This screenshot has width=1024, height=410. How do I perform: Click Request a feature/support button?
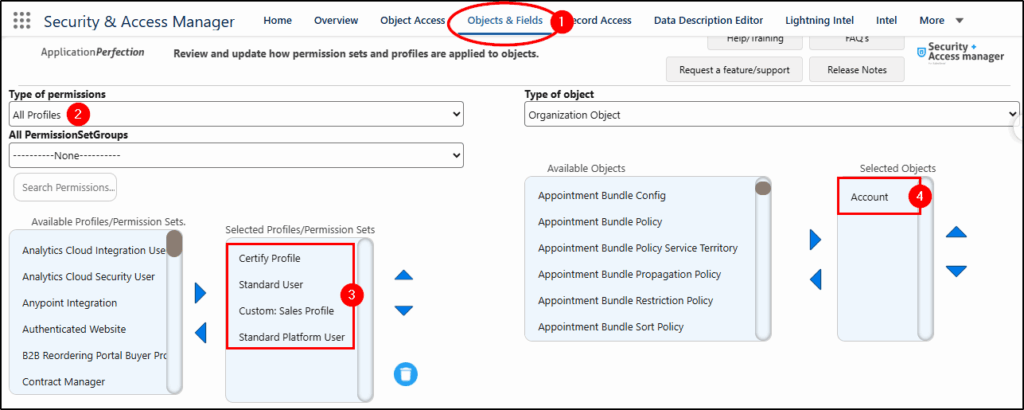(x=733, y=69)
